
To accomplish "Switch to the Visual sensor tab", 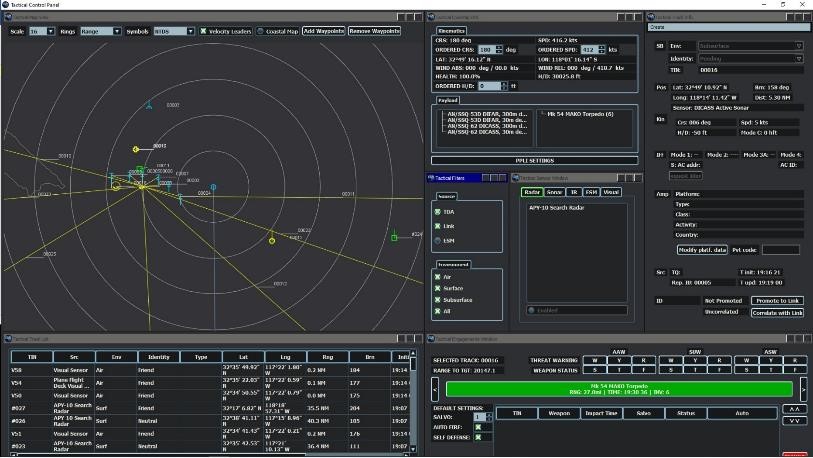I will [611, 192].
